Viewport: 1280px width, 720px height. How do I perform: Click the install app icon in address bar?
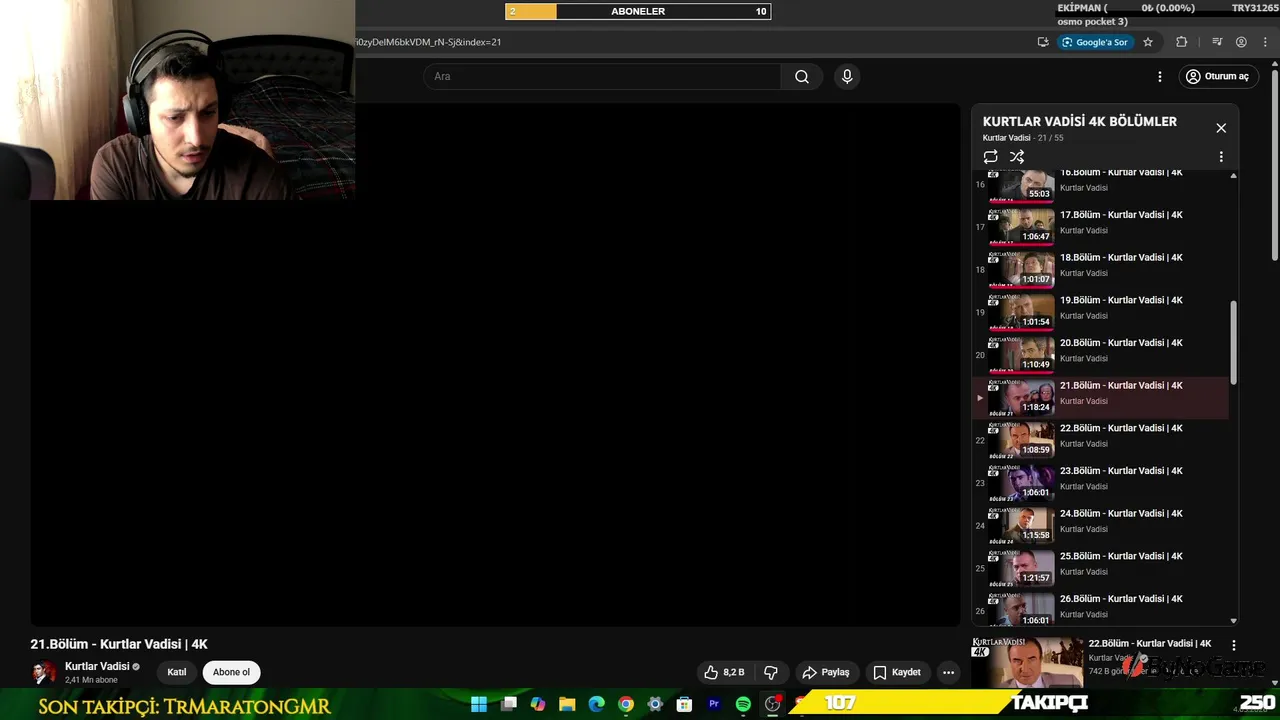click(x=1043, y=42)
